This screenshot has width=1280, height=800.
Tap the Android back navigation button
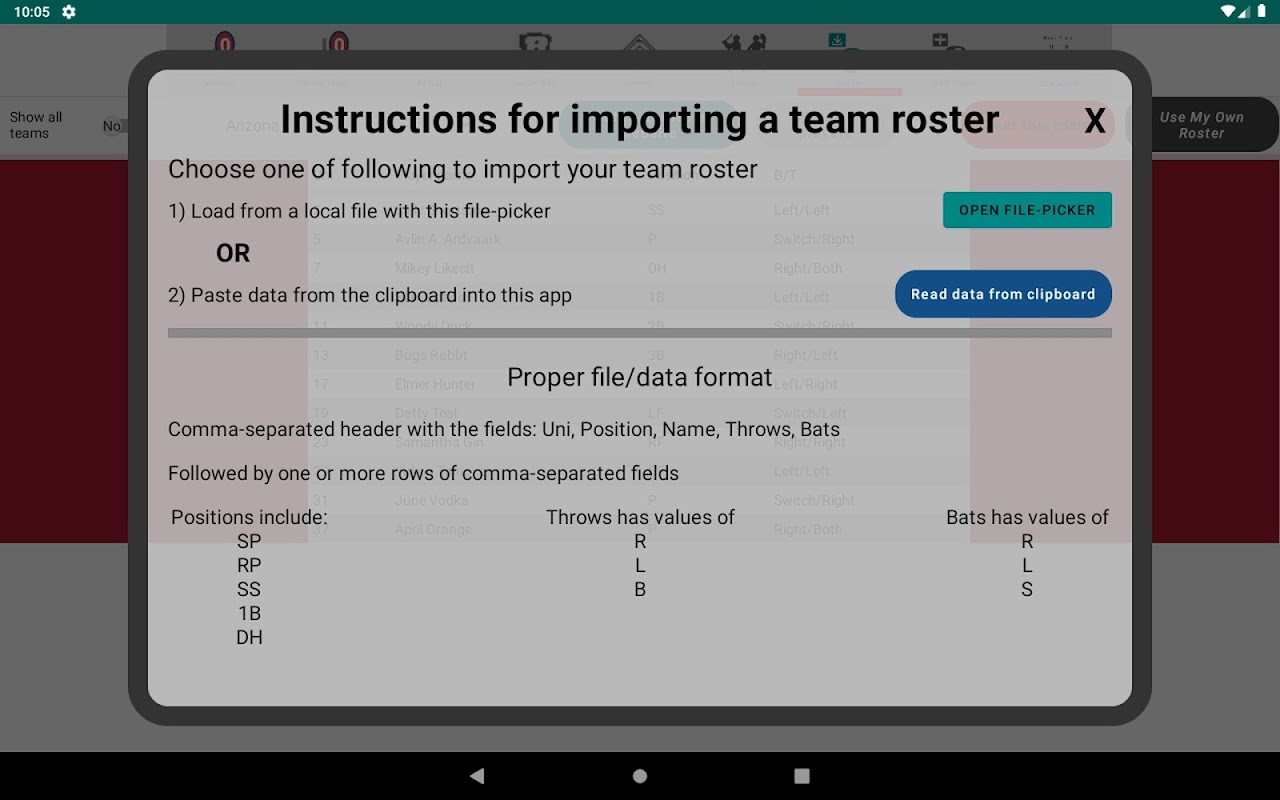coord(477,776)
